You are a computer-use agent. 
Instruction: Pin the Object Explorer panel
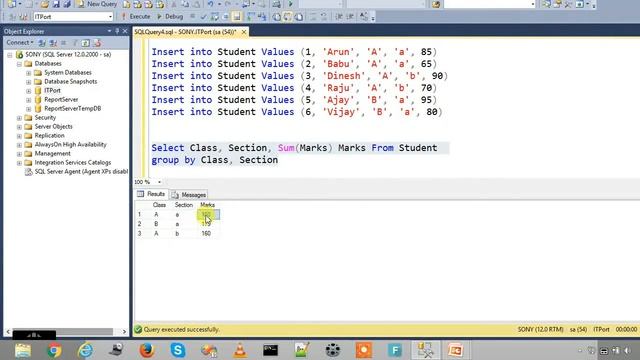[117, 31]
